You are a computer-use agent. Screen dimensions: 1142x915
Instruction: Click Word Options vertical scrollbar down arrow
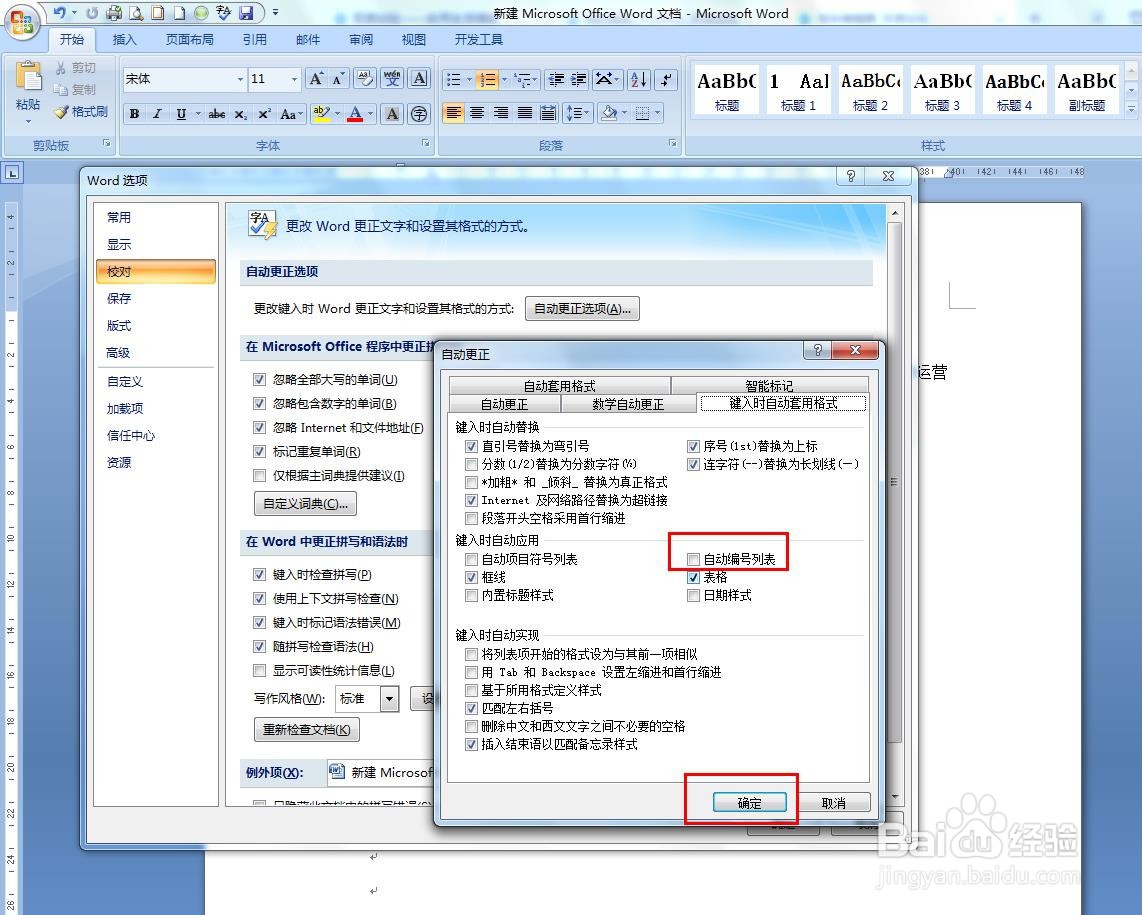(x=895, y=797)
